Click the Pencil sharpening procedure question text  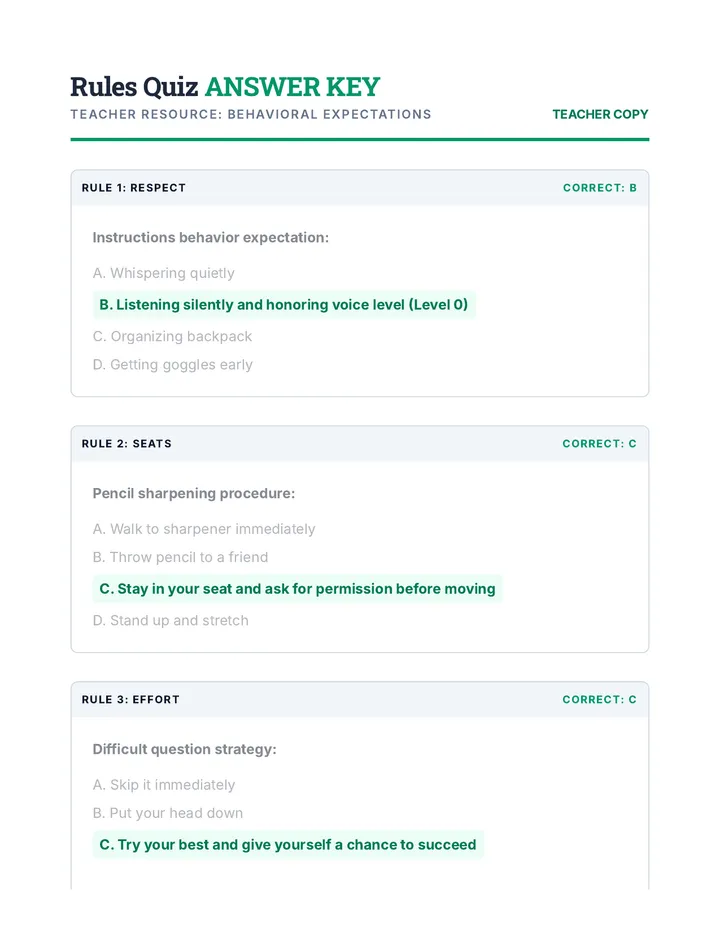tap(194, 493)
